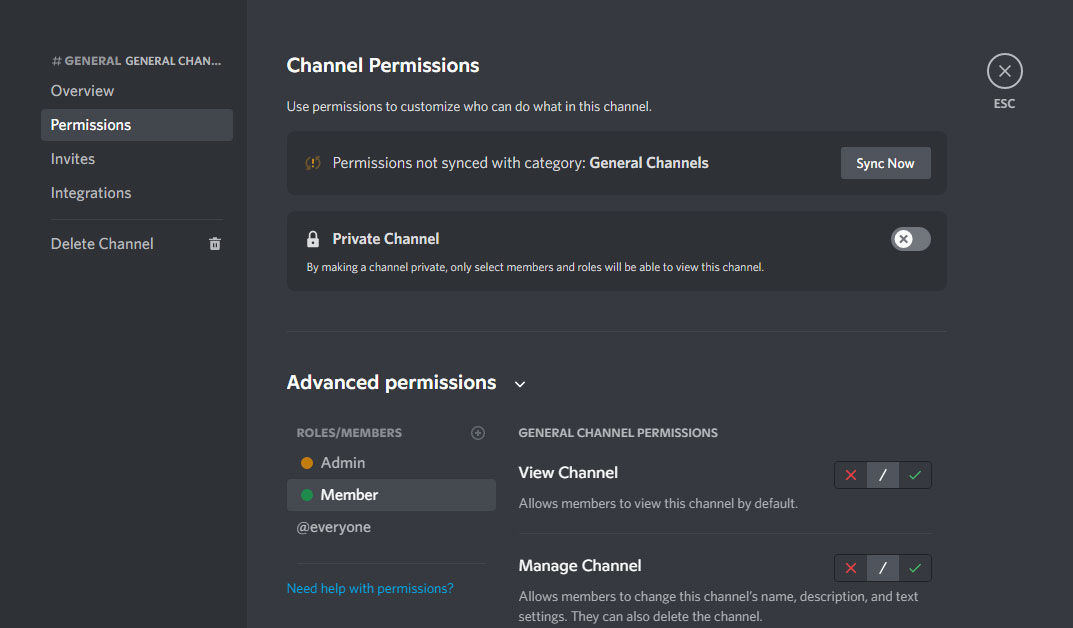Click the trash icon next to Delete Channel
The height and width of the screenshot is (628, 1073).
(x=214, y=243)
